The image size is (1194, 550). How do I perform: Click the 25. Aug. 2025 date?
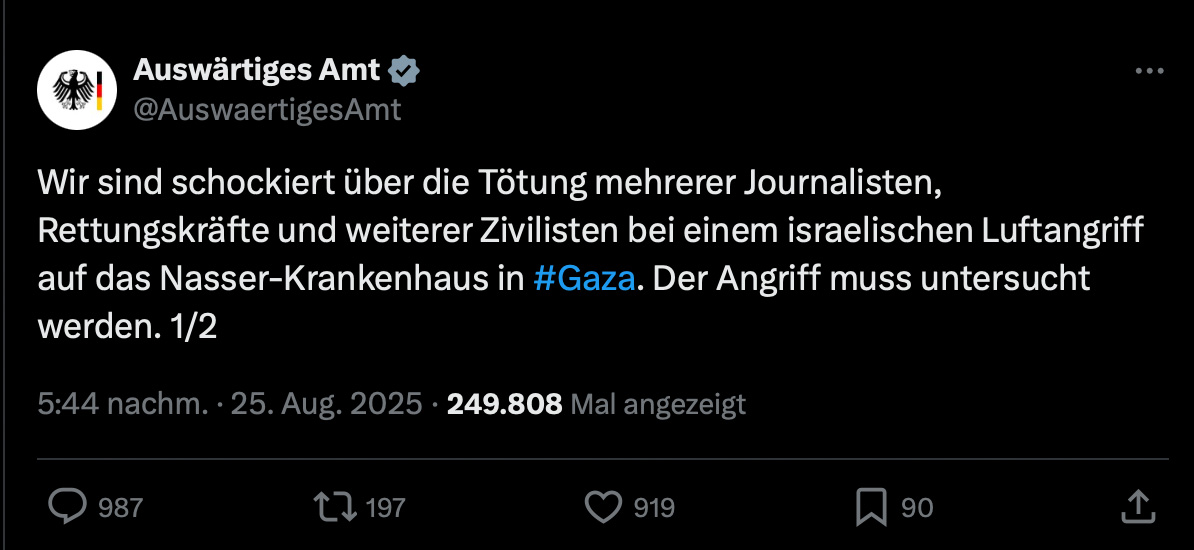pyautogui.click(x=327, y=404)
